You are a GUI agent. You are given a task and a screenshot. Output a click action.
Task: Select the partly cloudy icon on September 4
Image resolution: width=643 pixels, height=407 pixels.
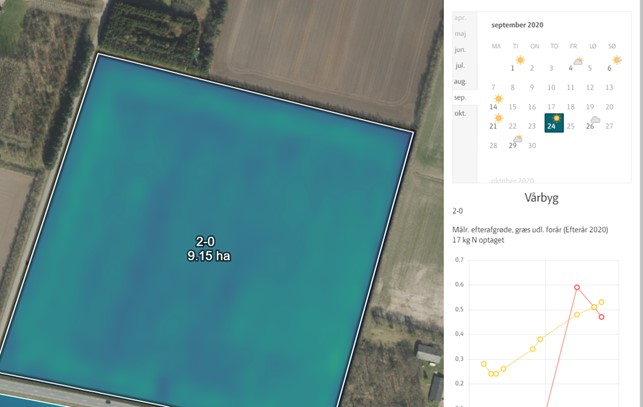pyautogui.click(x=576, y=63)
